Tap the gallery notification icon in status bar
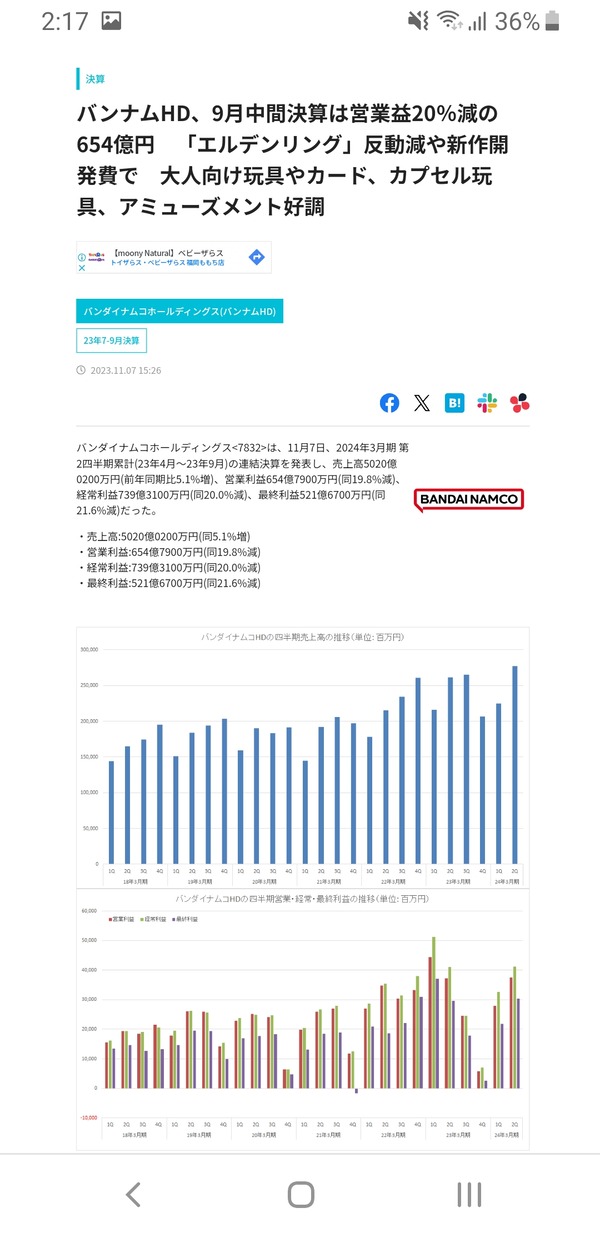 coord(111,21)
